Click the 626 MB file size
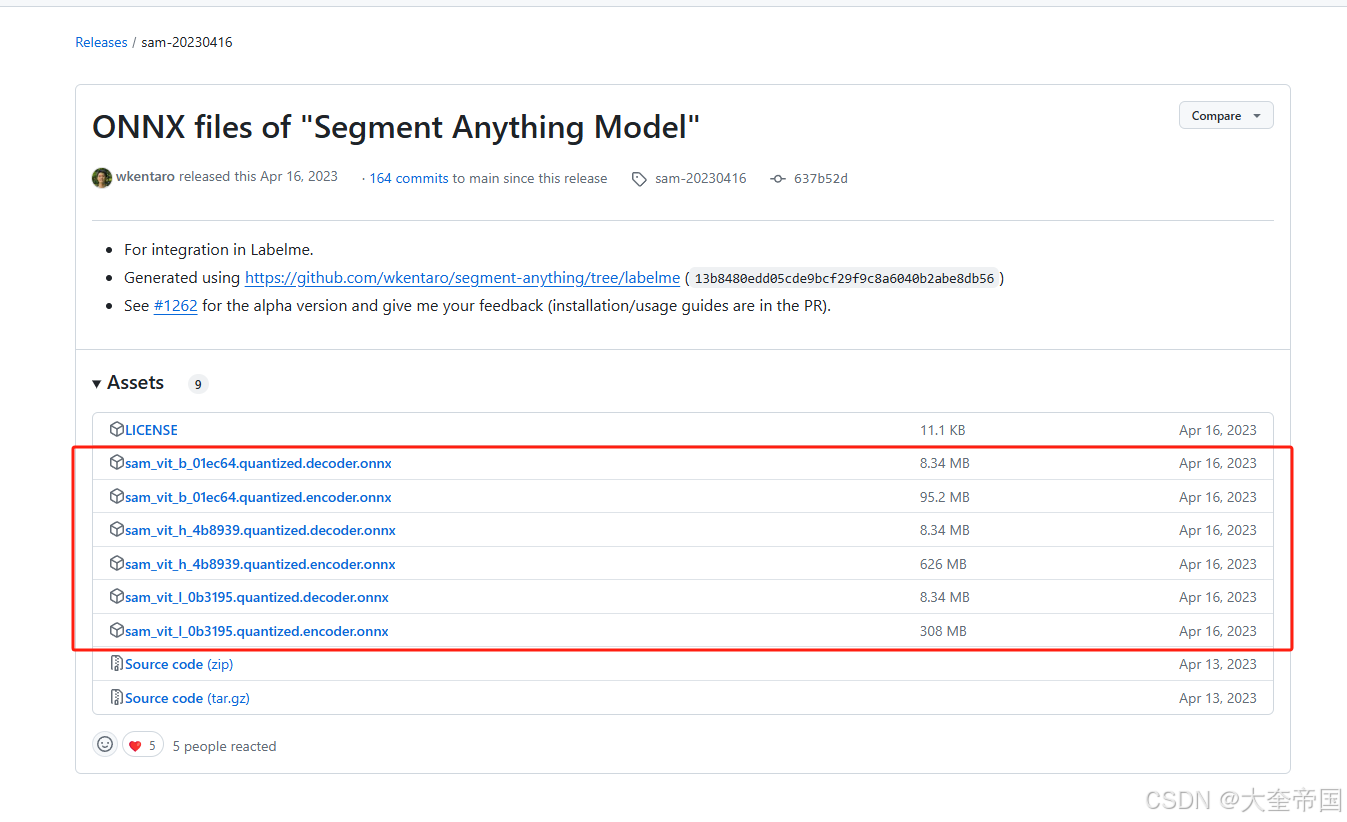 click(943, 564)
